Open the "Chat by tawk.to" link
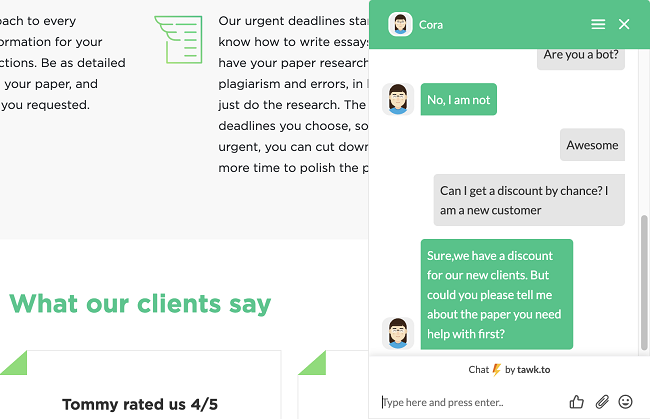Screen dimensions: 650x419 509,370
